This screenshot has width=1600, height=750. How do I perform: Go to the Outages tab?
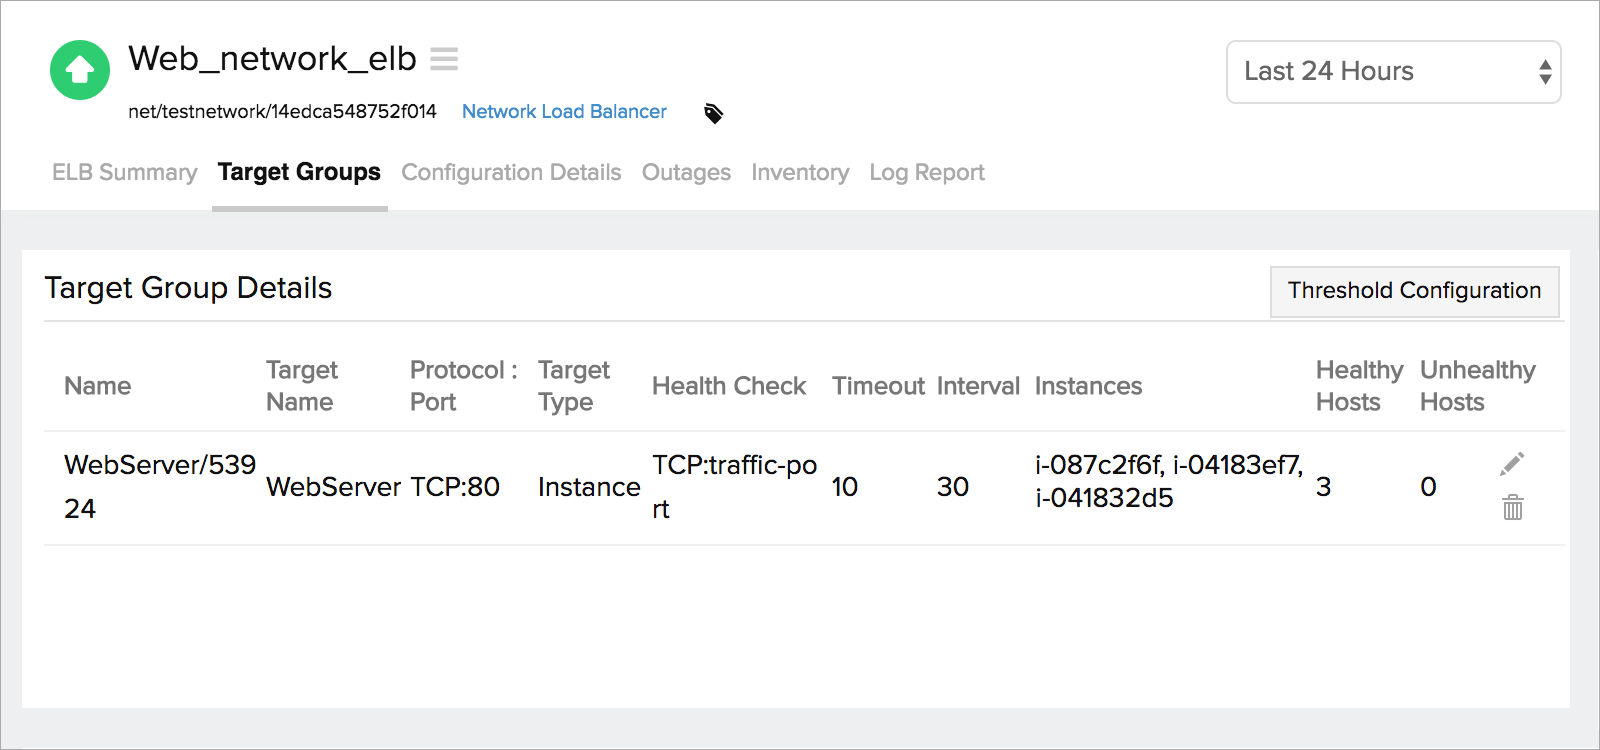686,172
